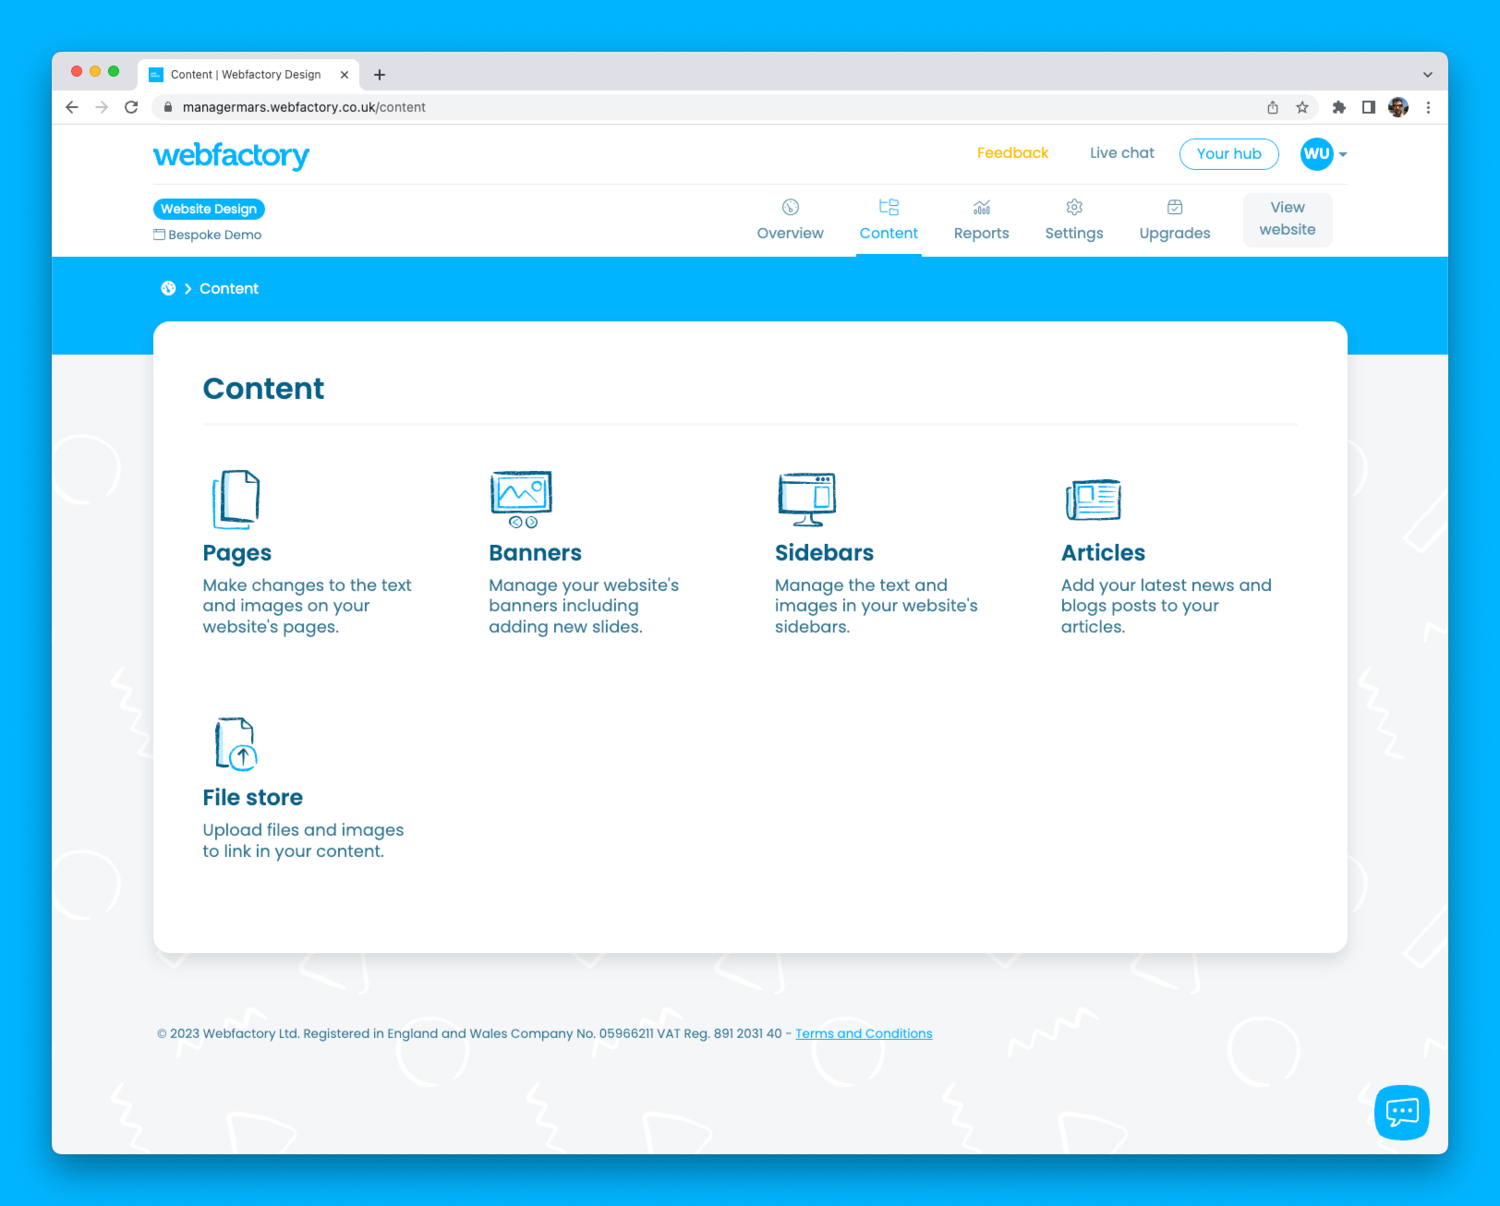
Task: Open the File store upload icon
Action: pos(236,744)
